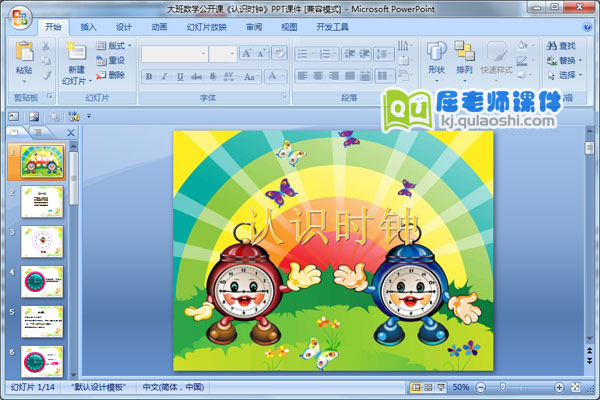This screenshot has width=600, height=400.
Task: Open the Change Case (Aa) dropdown
Action: 251,77
